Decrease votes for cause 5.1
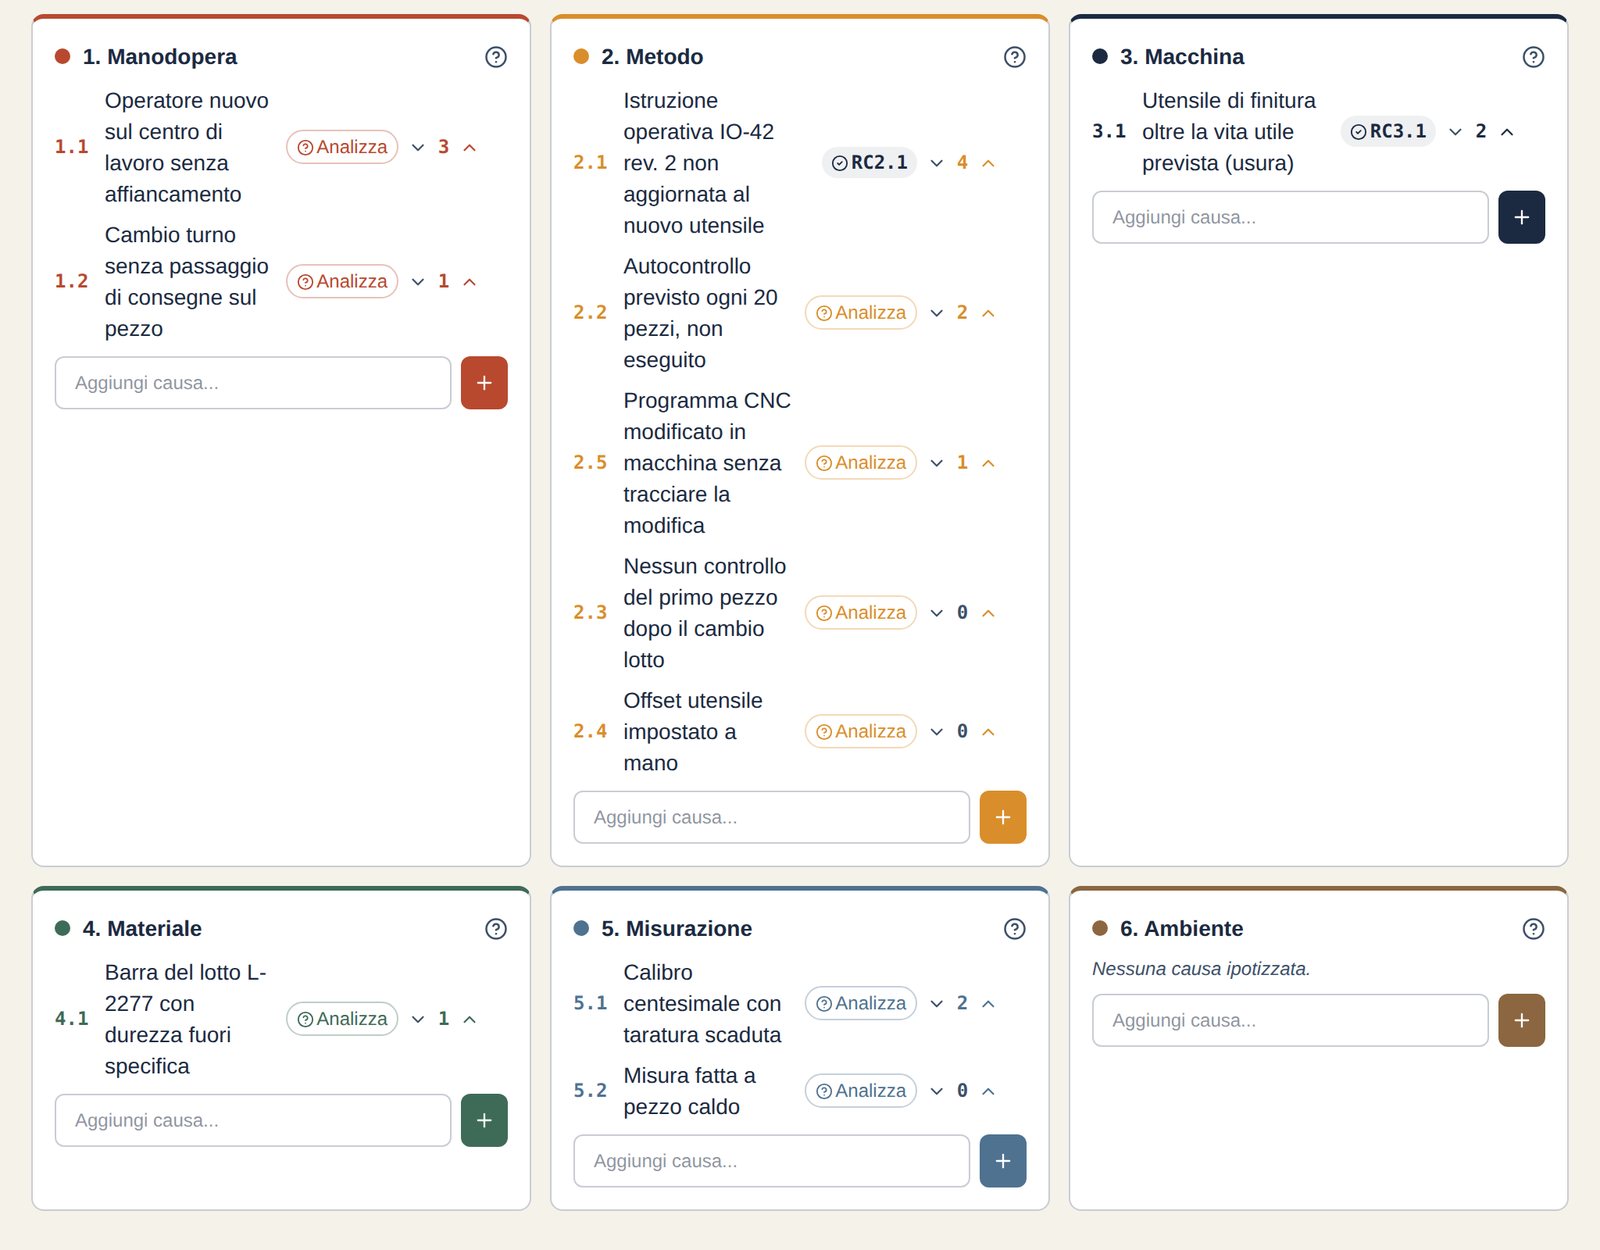1600x1250 pixels. tap(937, 1003)
